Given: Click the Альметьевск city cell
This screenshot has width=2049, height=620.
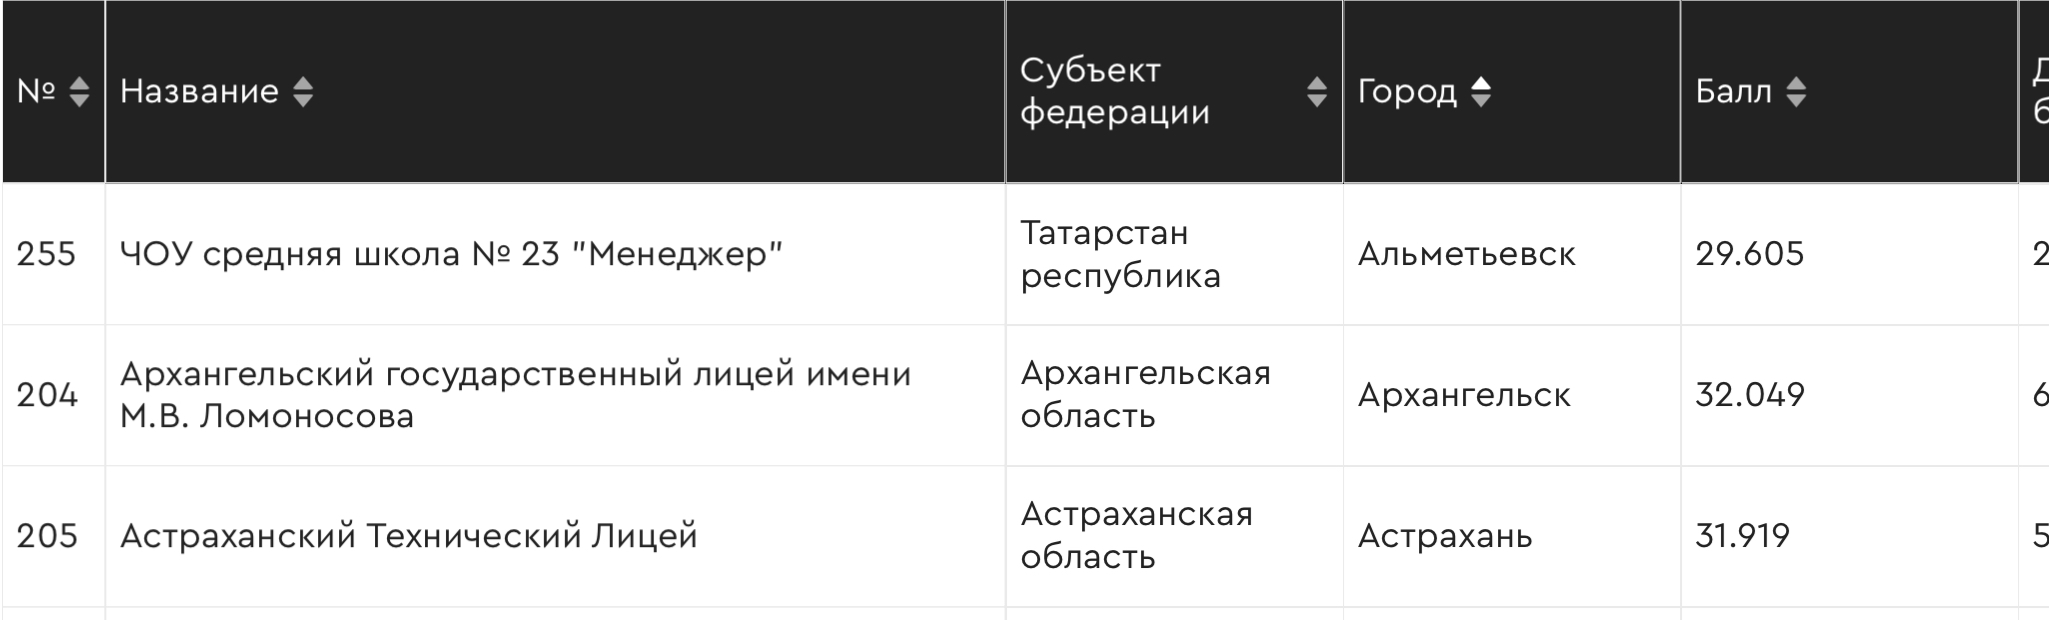Looking at the screenshot, I should click(1466, 254).
